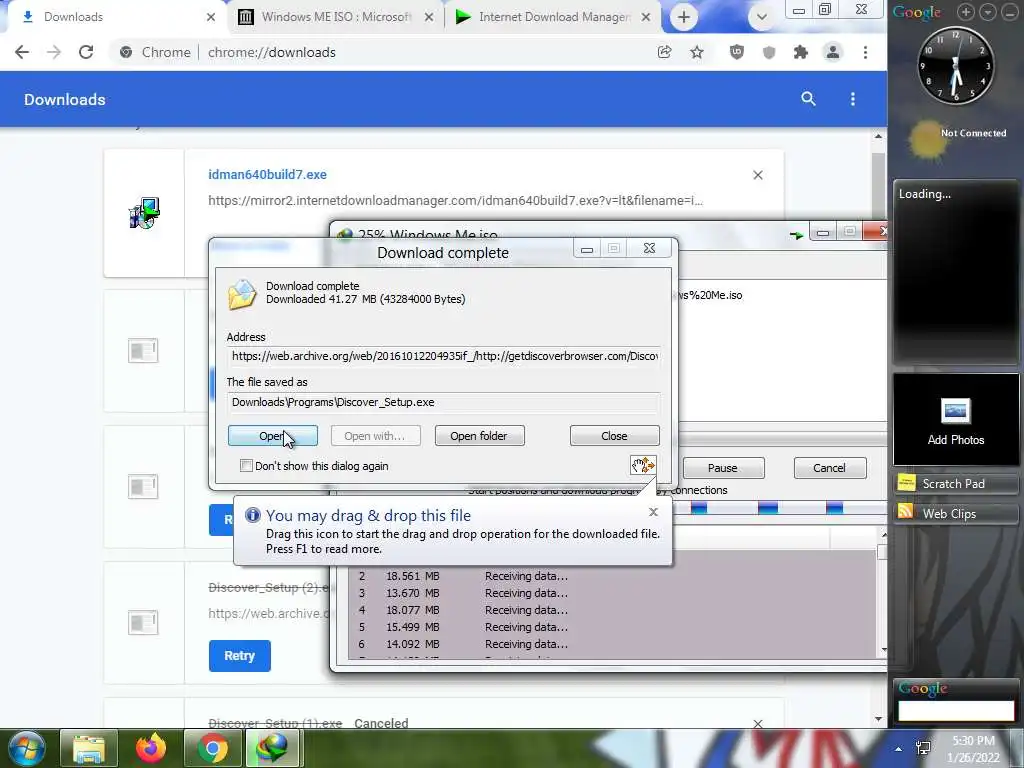Bookmark this page with the star icon
Screen dimensions: 1024x768
tap(697, 52)
